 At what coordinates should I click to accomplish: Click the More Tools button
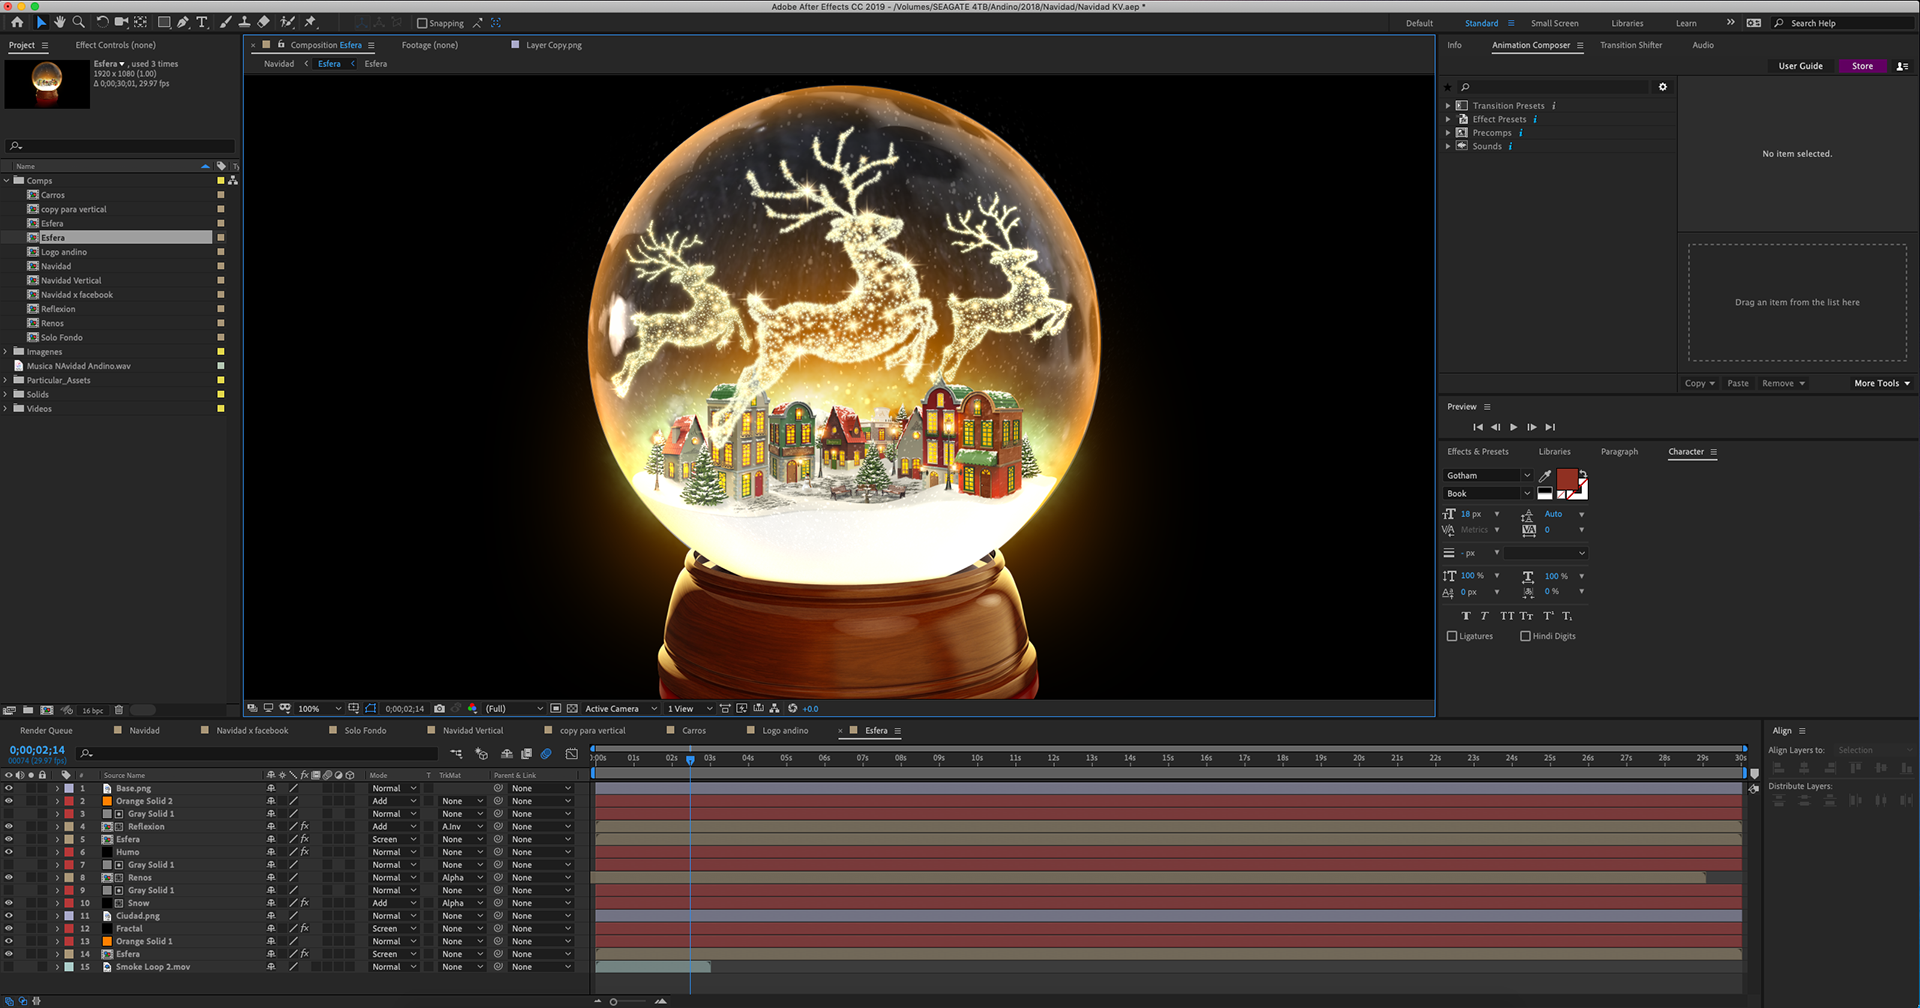[x=1882, y=383]
